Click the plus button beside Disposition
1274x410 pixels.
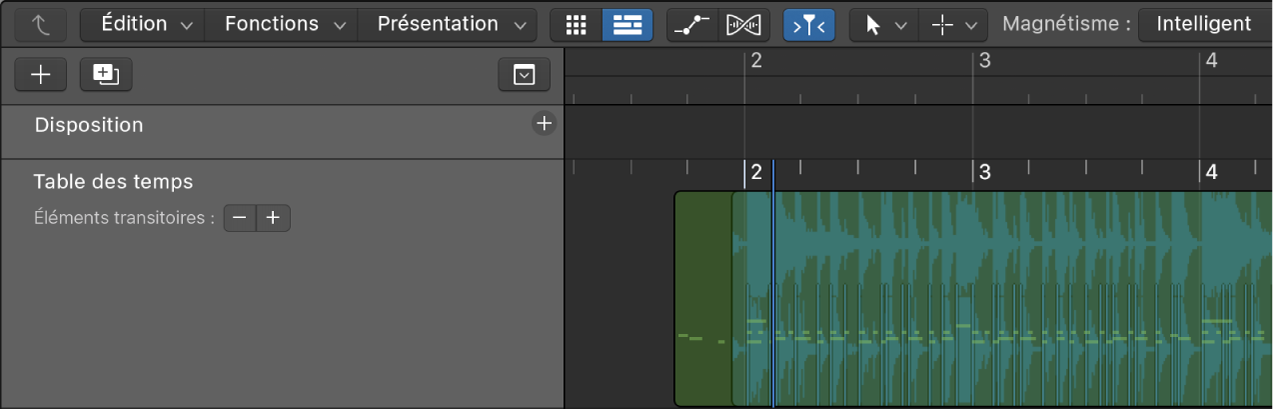544,124
